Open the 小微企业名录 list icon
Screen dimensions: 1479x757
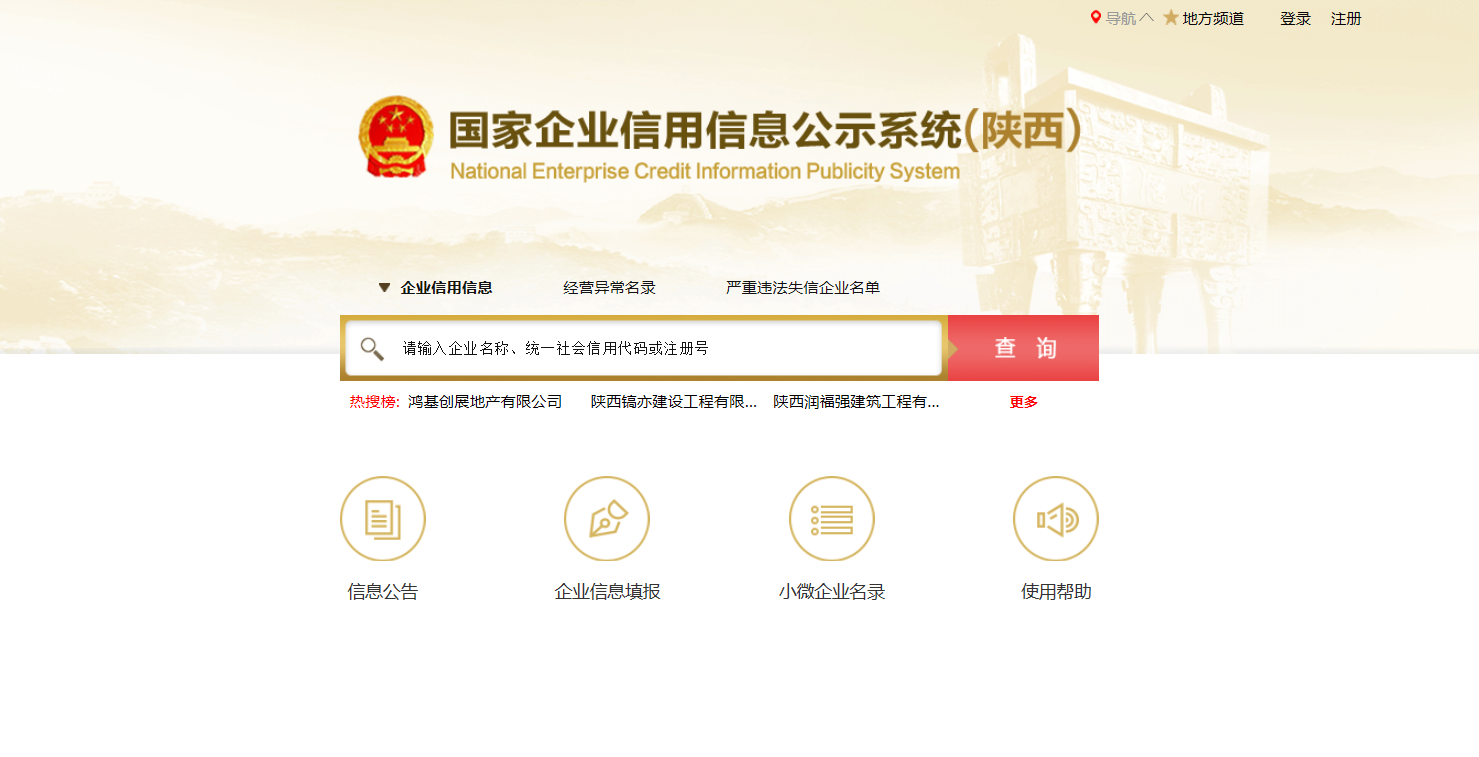click(832, 519)
